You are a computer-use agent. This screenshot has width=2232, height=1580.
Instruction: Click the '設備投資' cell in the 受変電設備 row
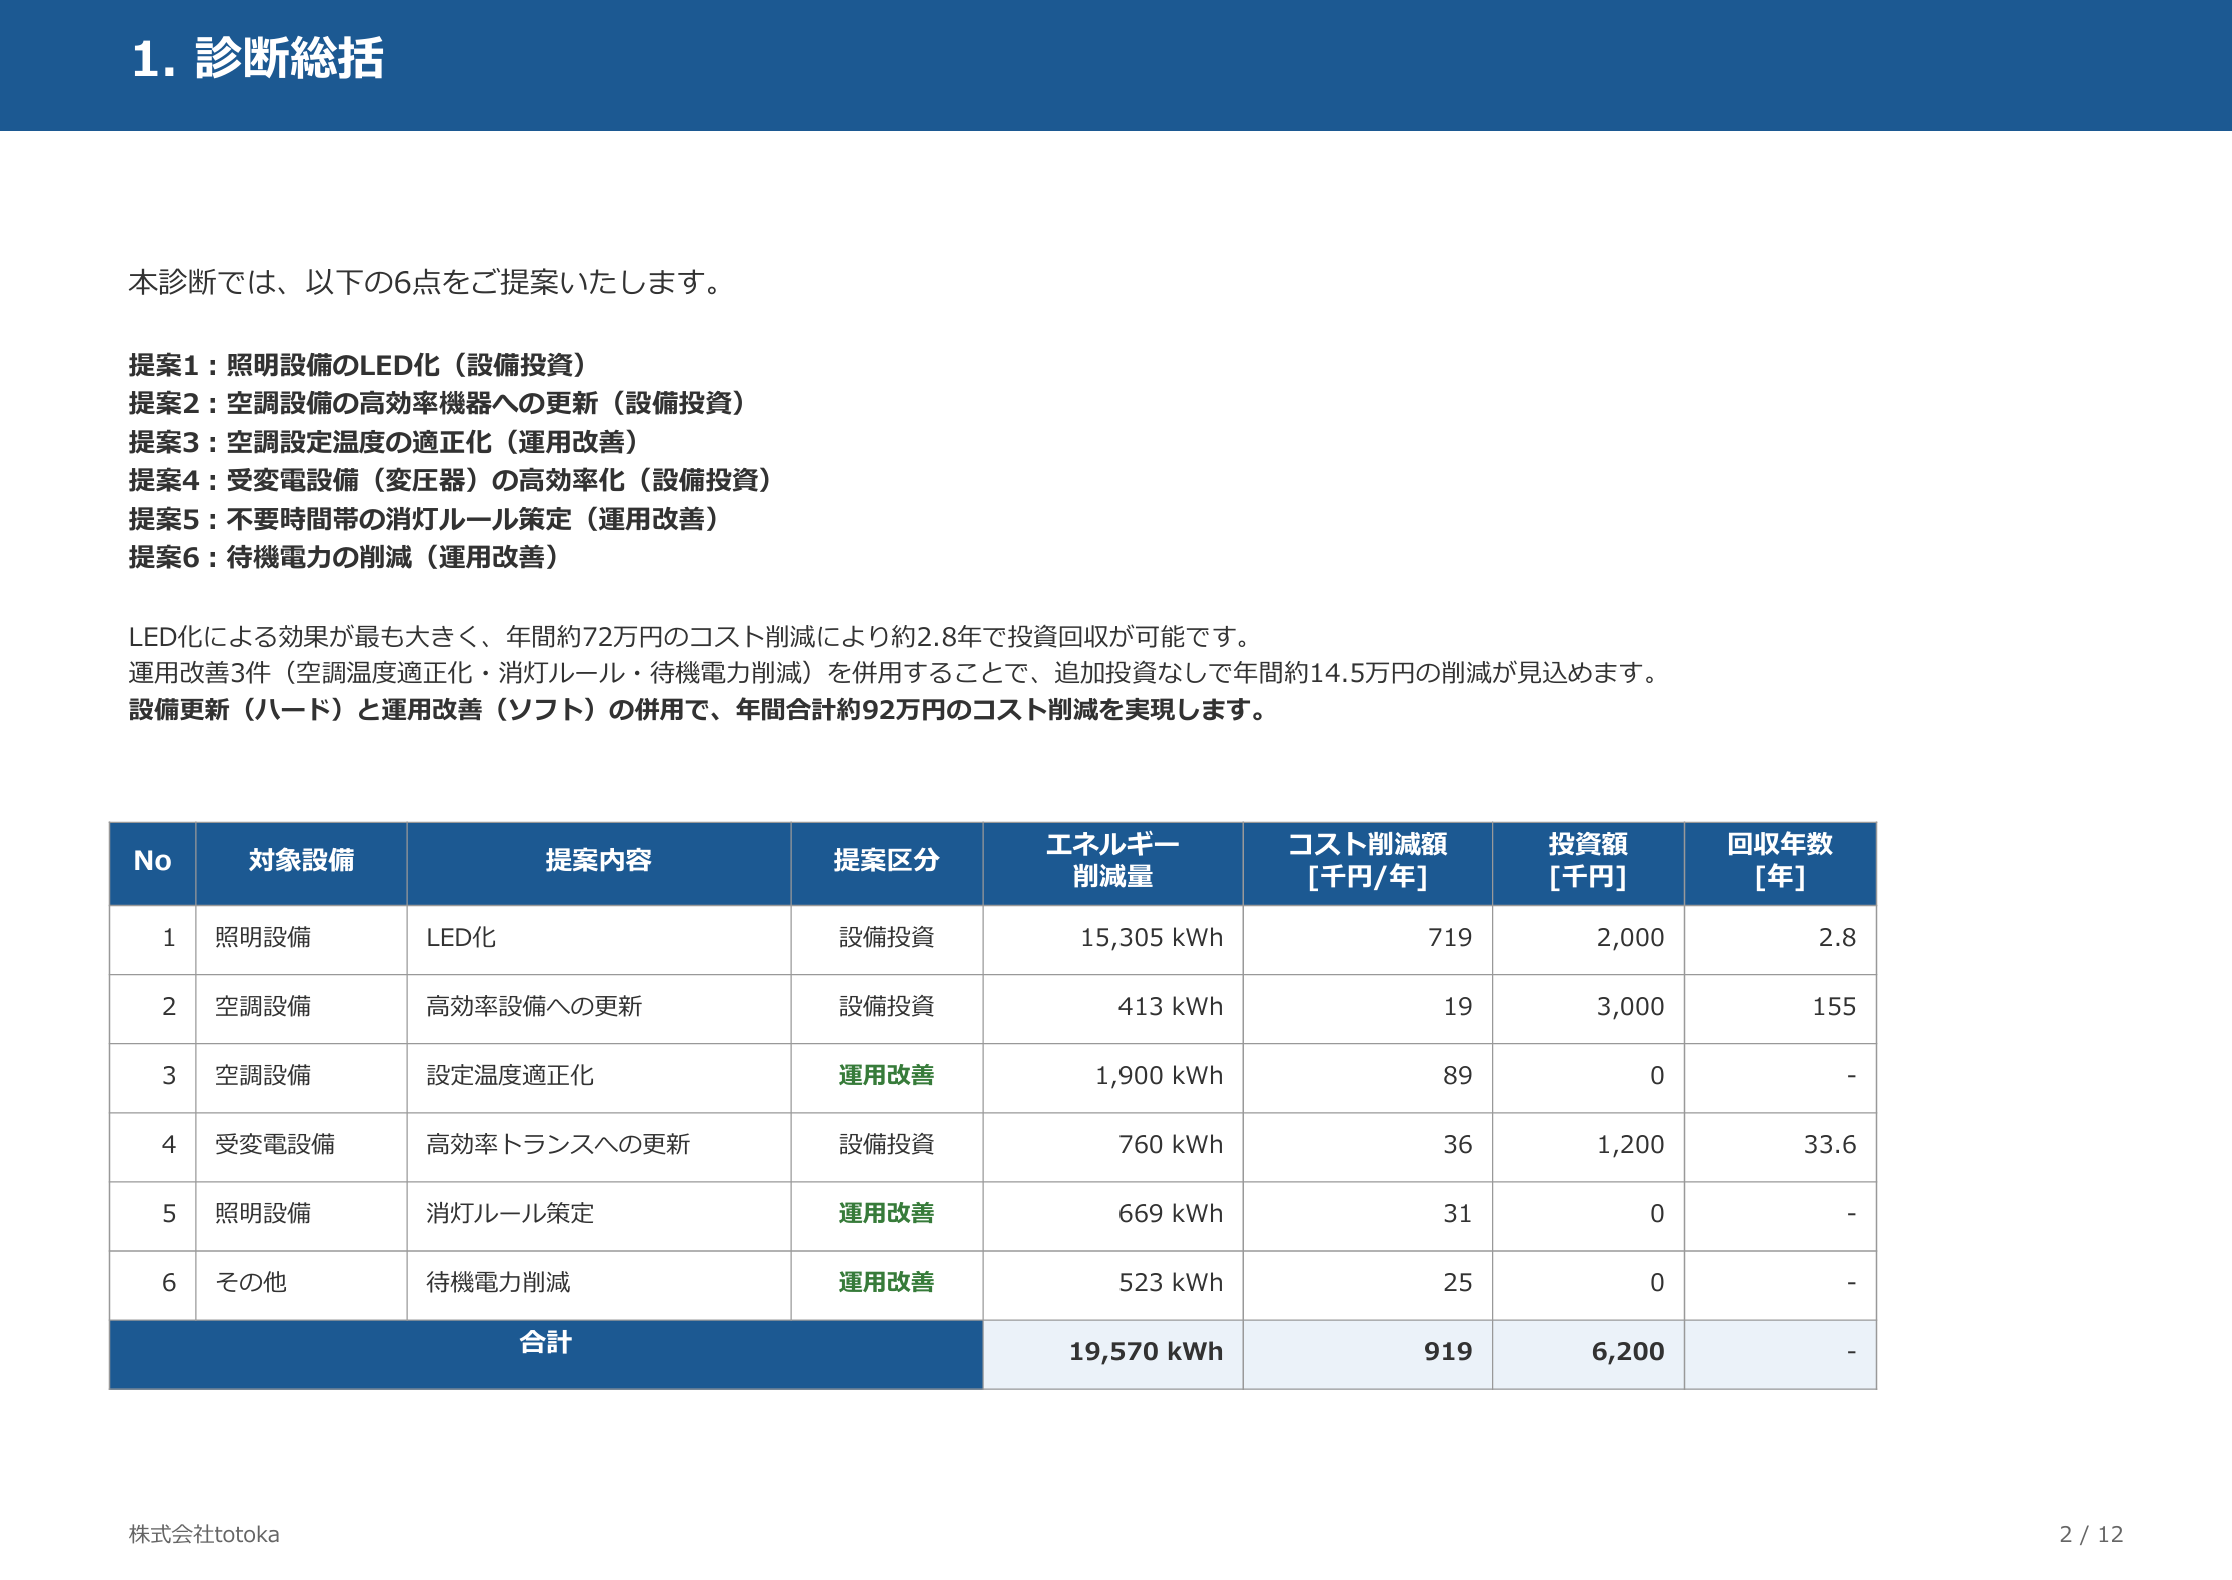point(886,1147)
